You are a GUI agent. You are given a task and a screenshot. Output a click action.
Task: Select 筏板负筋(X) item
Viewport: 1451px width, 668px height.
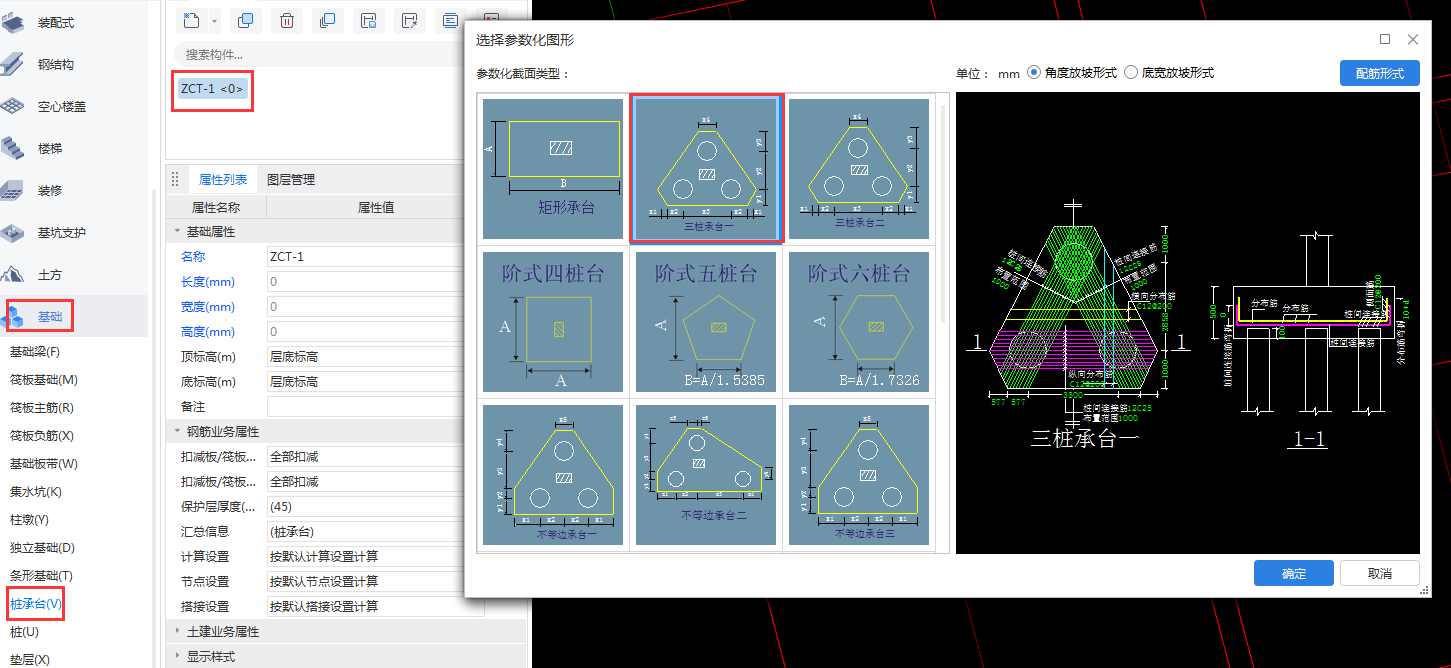42,436
